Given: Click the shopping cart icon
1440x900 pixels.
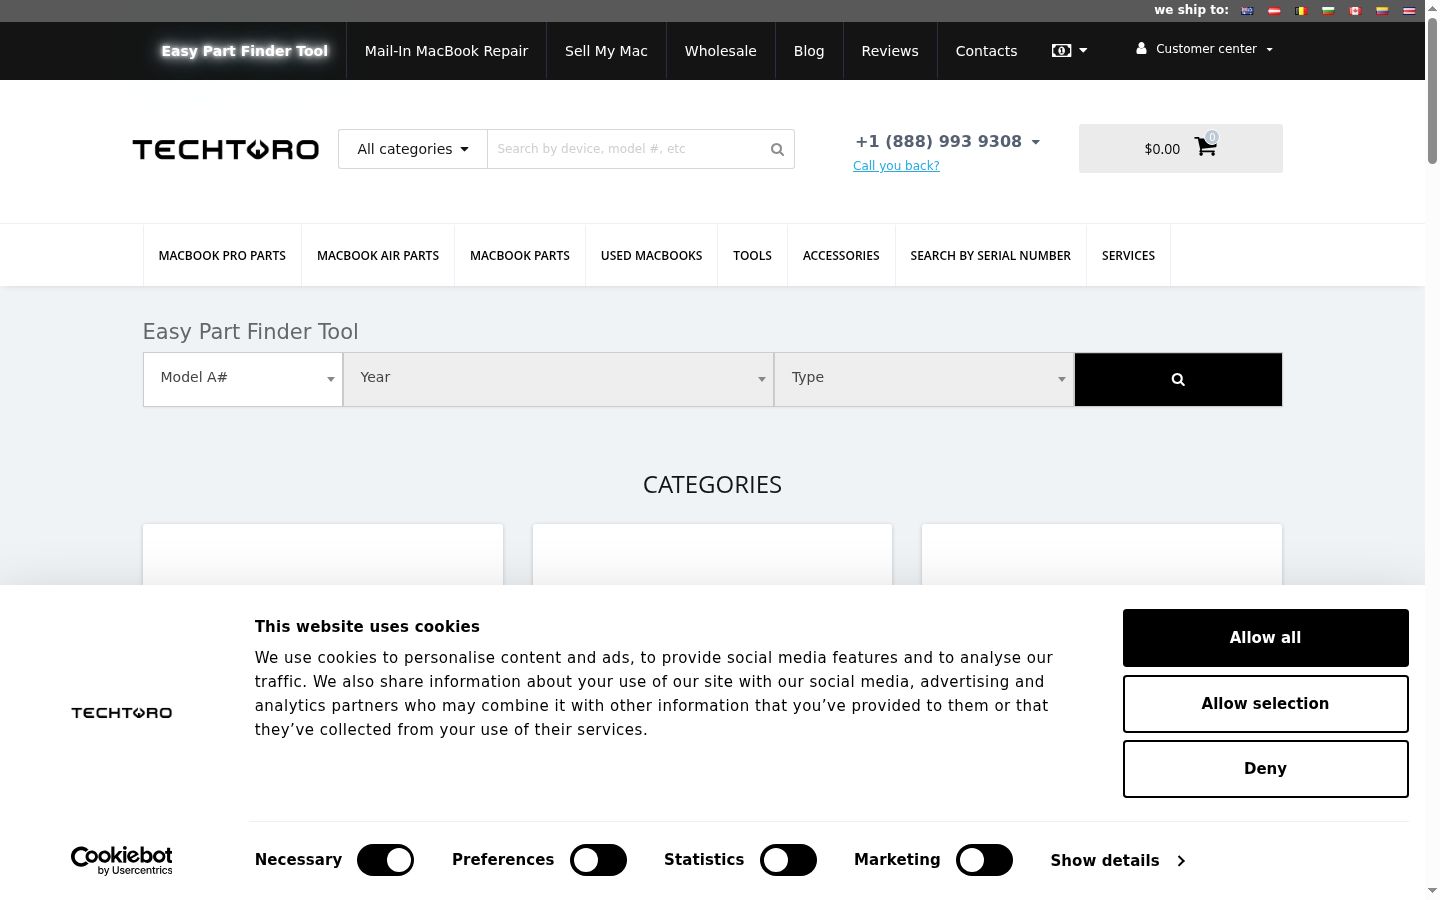Looking at the screenshot, I should pos(1205,147).
